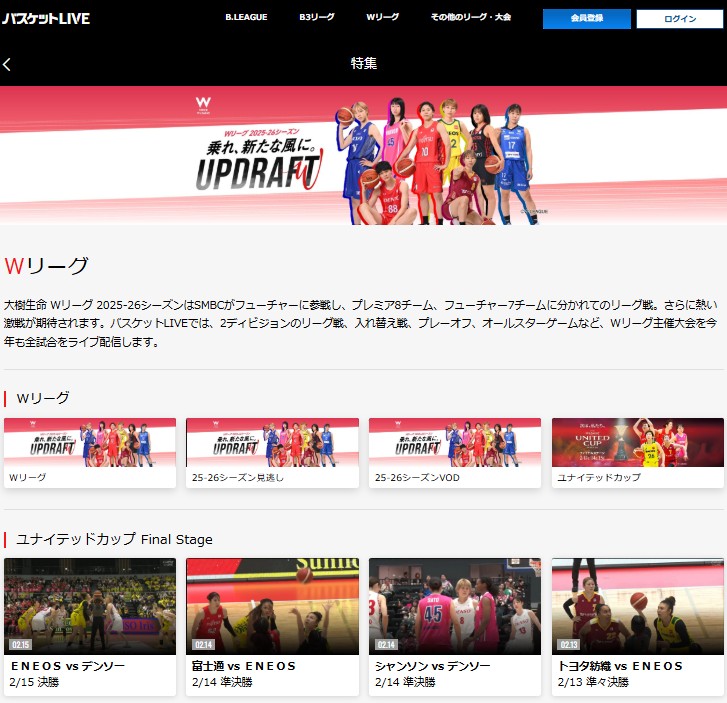Open the Wリーグ menu in top navigation
This screenshot has width=727, height=703.
tap(383, 17)
